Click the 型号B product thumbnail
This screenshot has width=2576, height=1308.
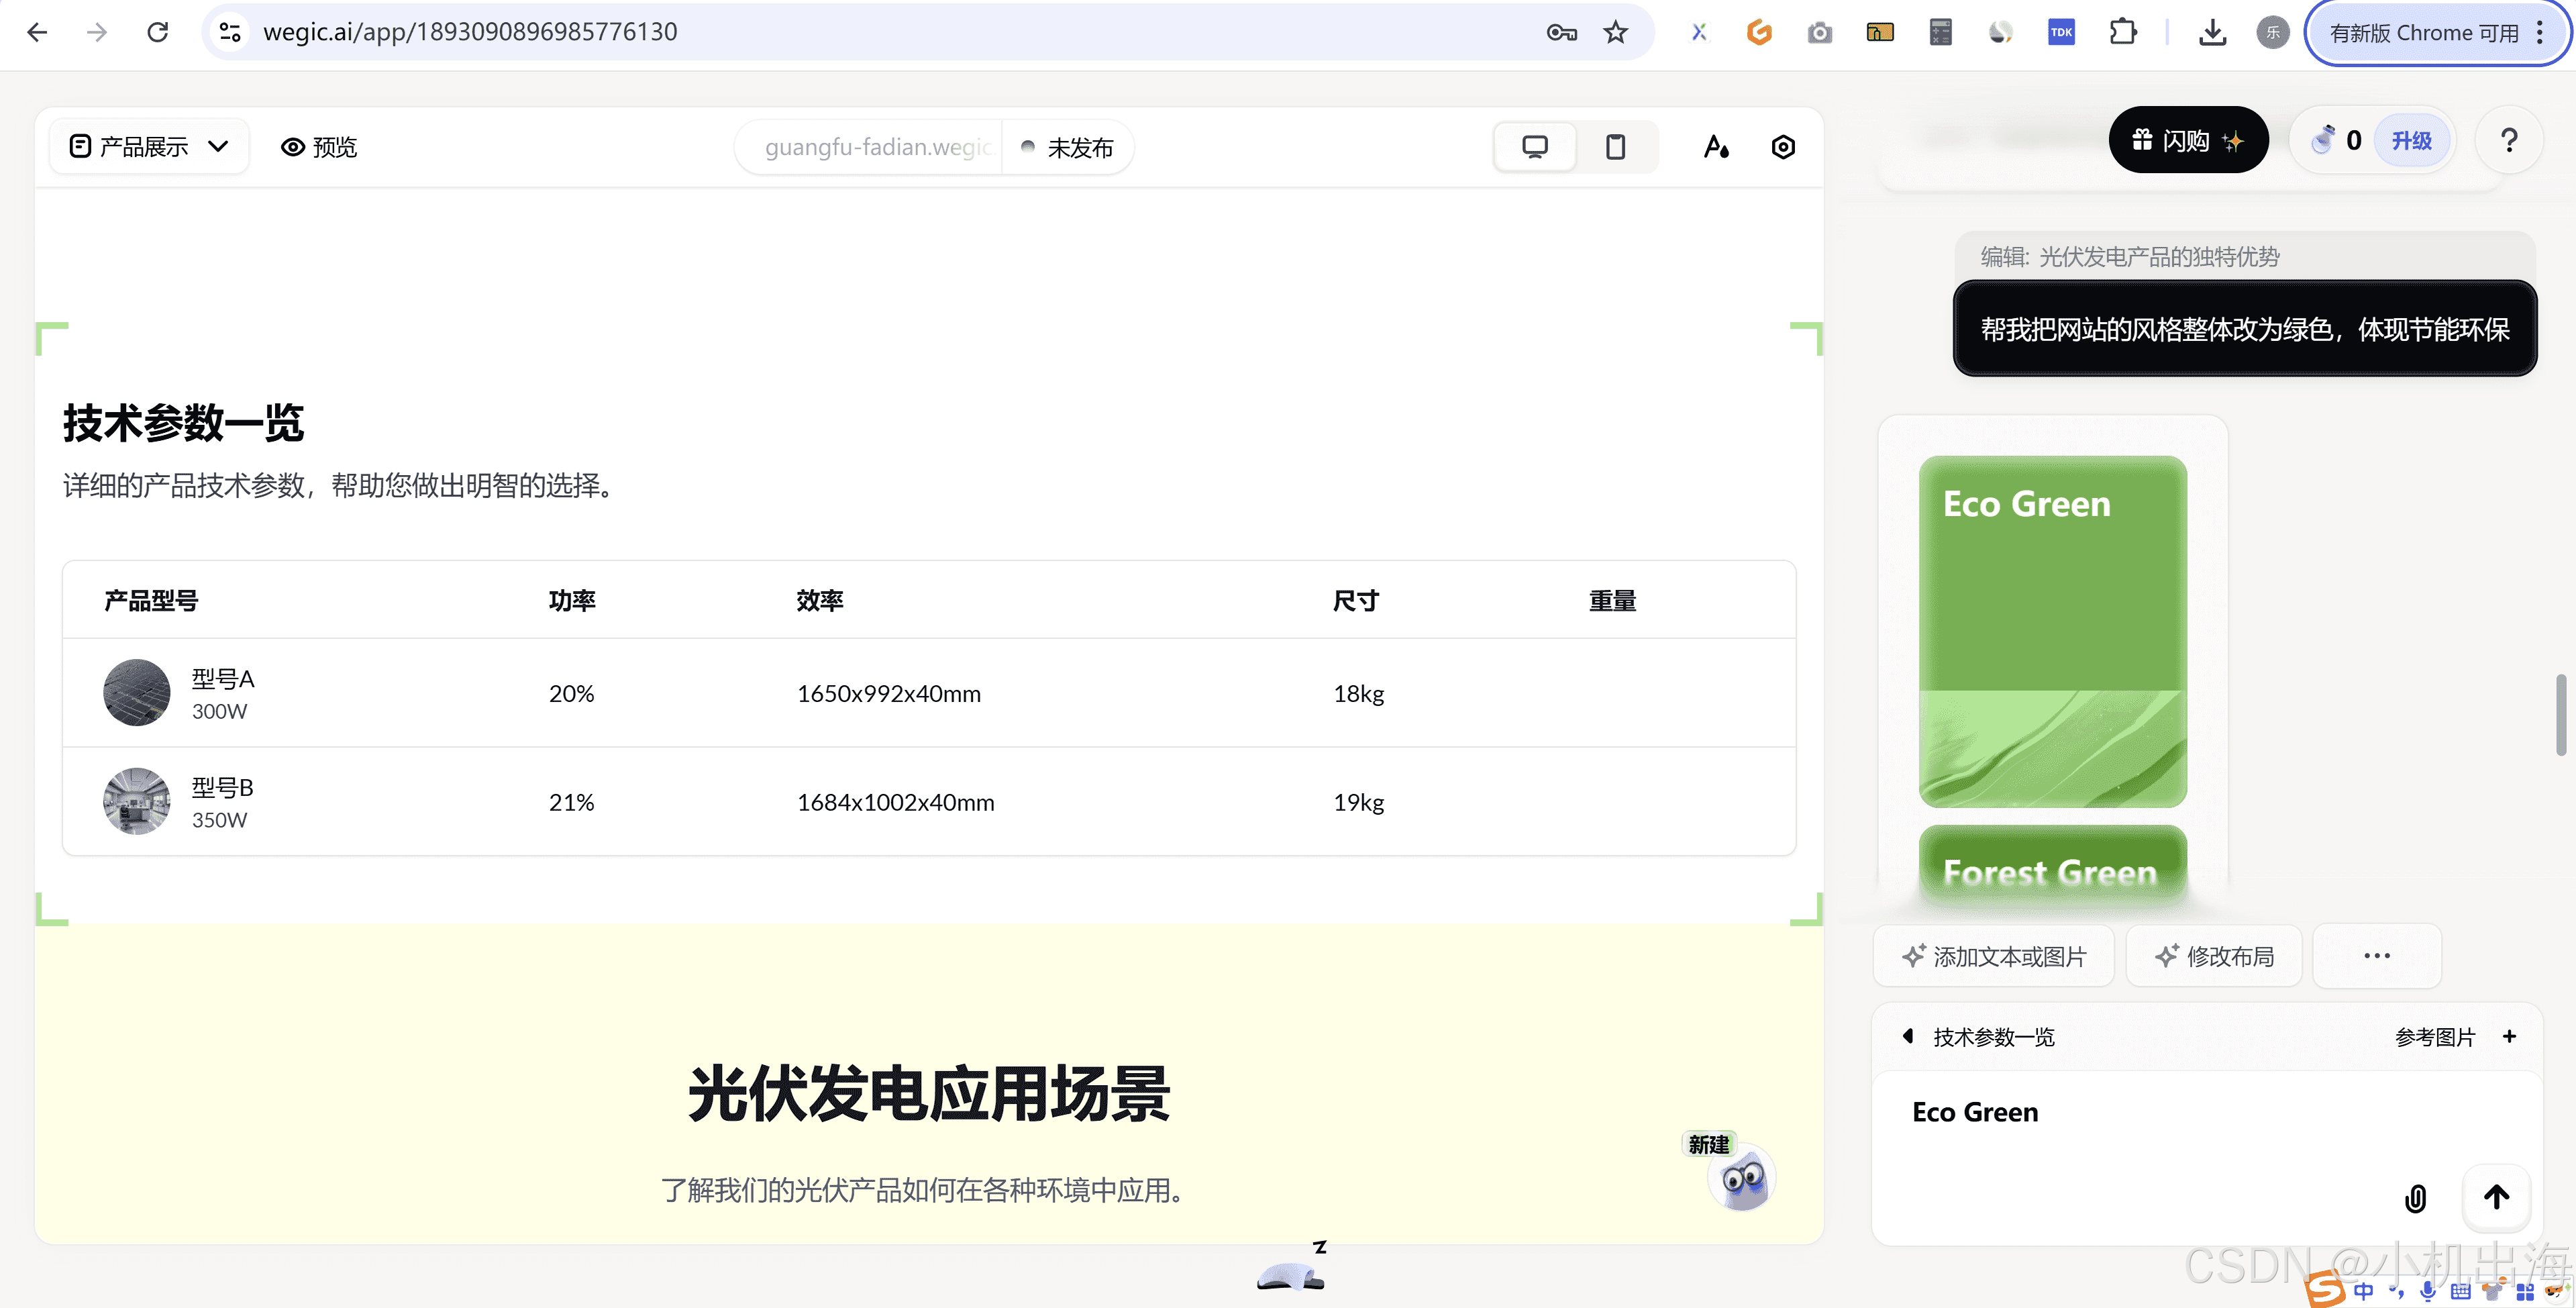click(x=137, y=801)
